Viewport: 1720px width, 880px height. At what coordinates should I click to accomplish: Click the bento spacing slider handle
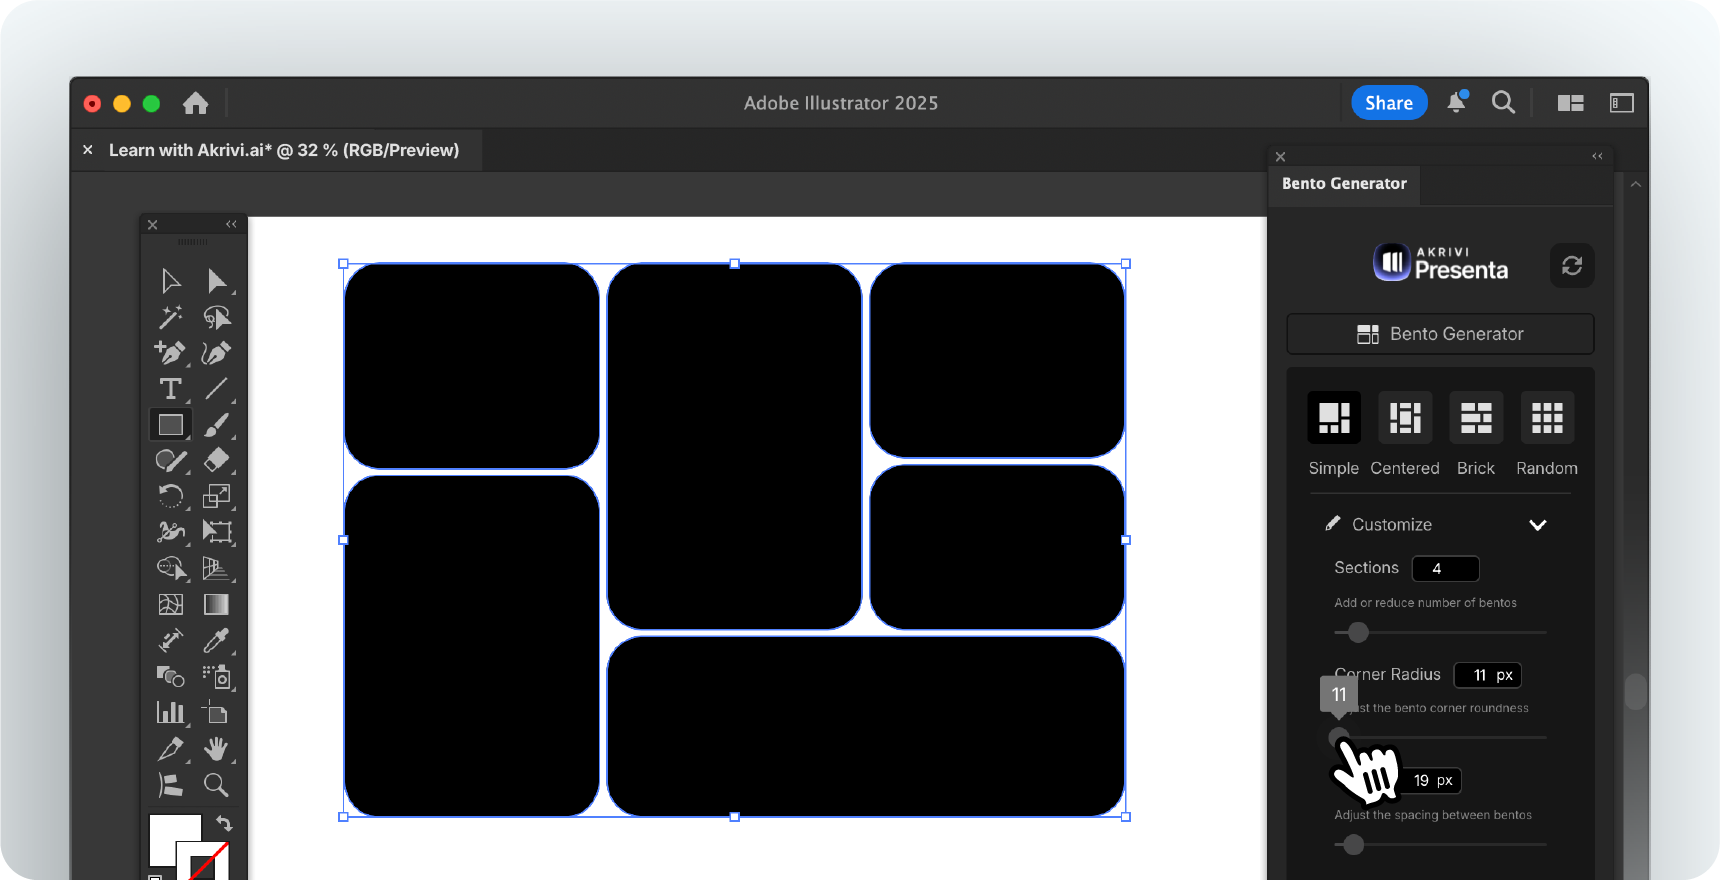(1353, 845)
